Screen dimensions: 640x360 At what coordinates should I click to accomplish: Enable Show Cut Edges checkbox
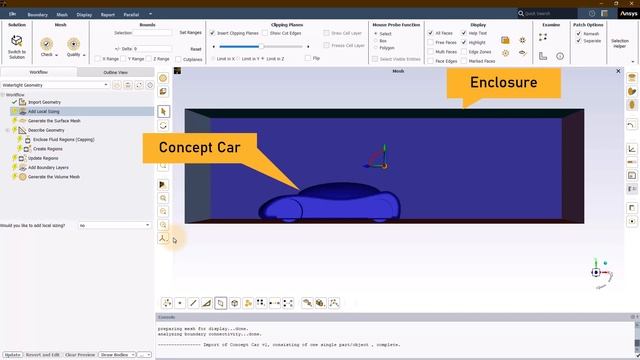265,33
